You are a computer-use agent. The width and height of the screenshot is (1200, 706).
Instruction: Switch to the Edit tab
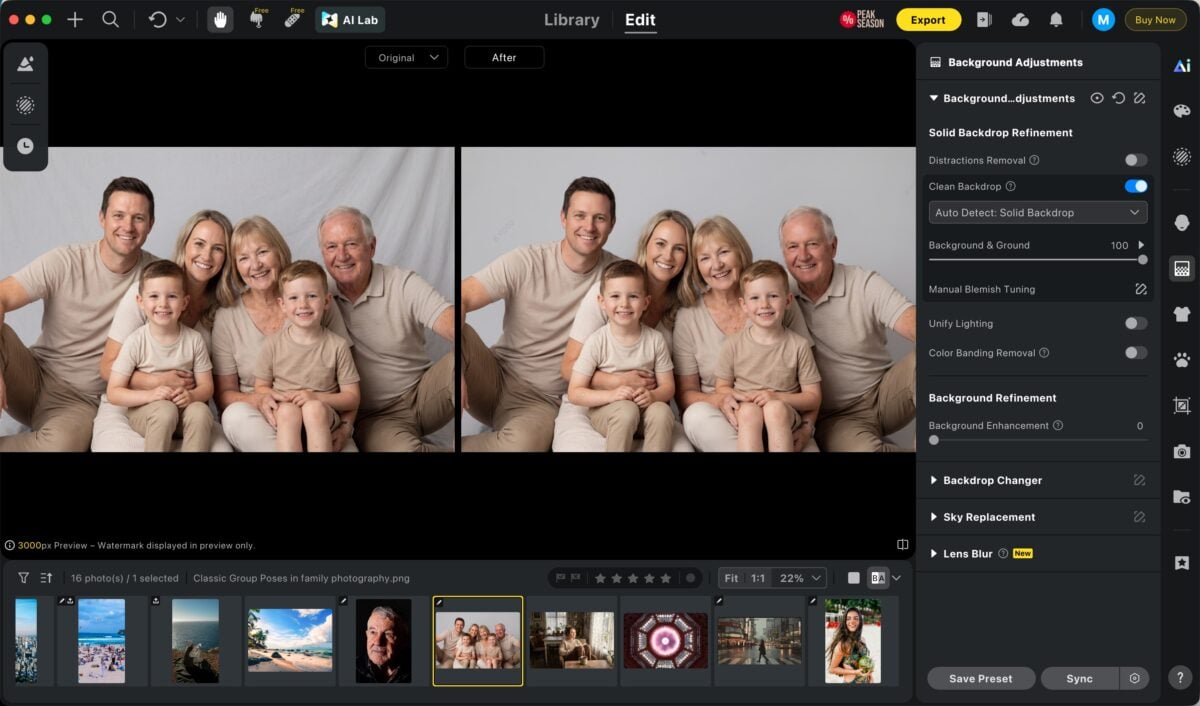640,19
